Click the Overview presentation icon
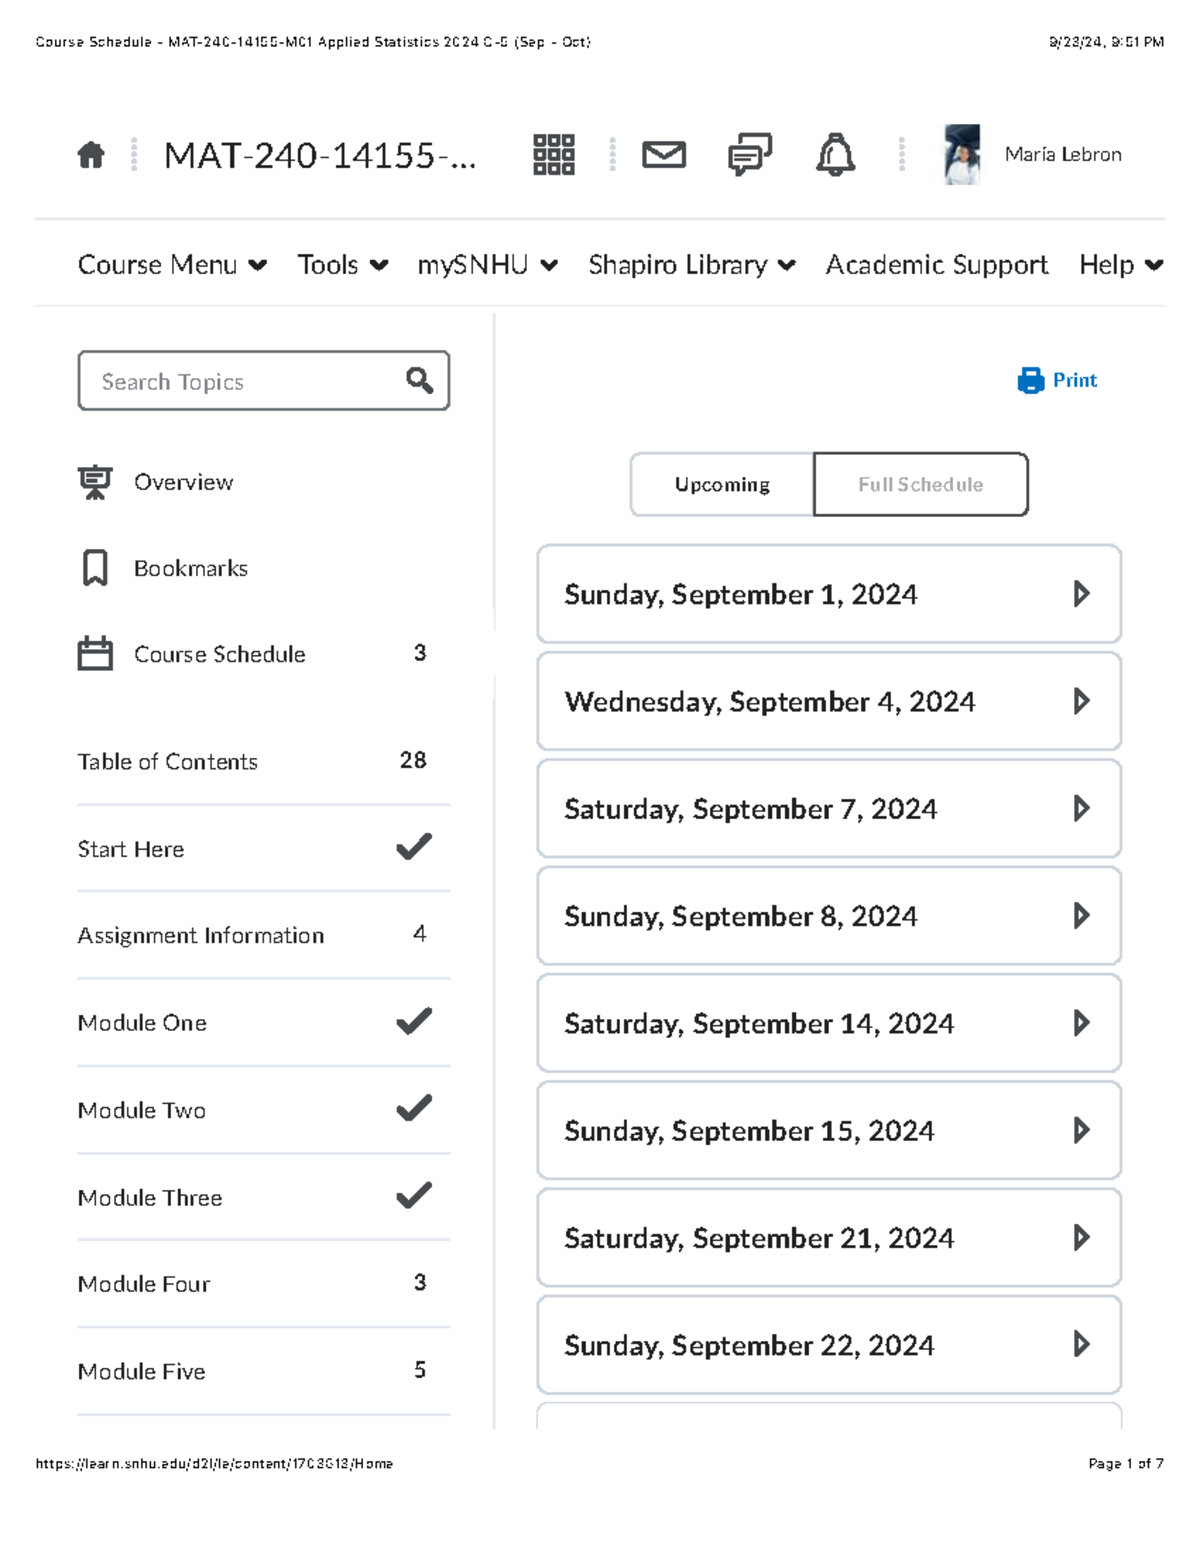This screenshot has height=1553, width=1200. click(95, 482)
